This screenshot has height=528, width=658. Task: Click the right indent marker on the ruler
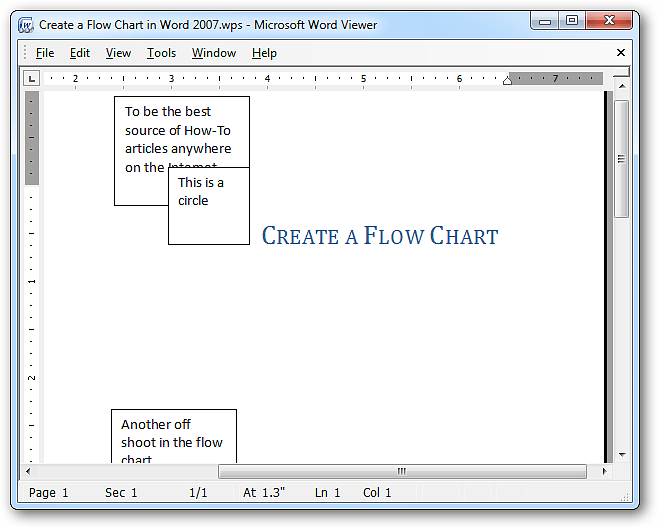pos(507,80)
